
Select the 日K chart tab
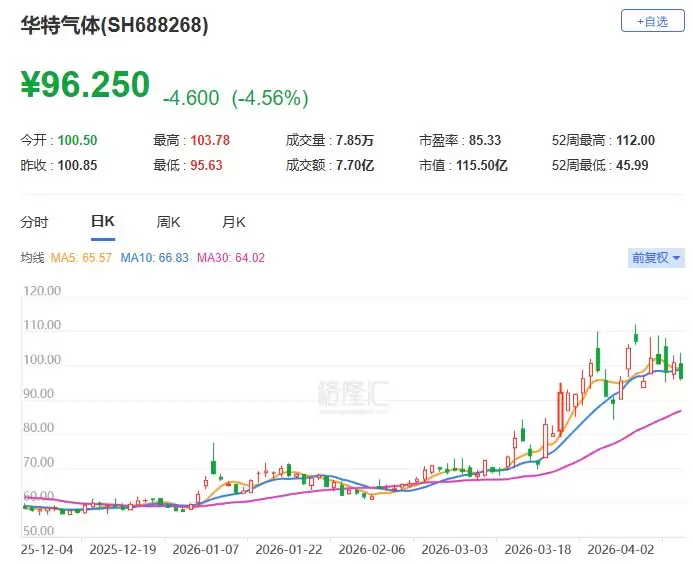coord(102,222)
